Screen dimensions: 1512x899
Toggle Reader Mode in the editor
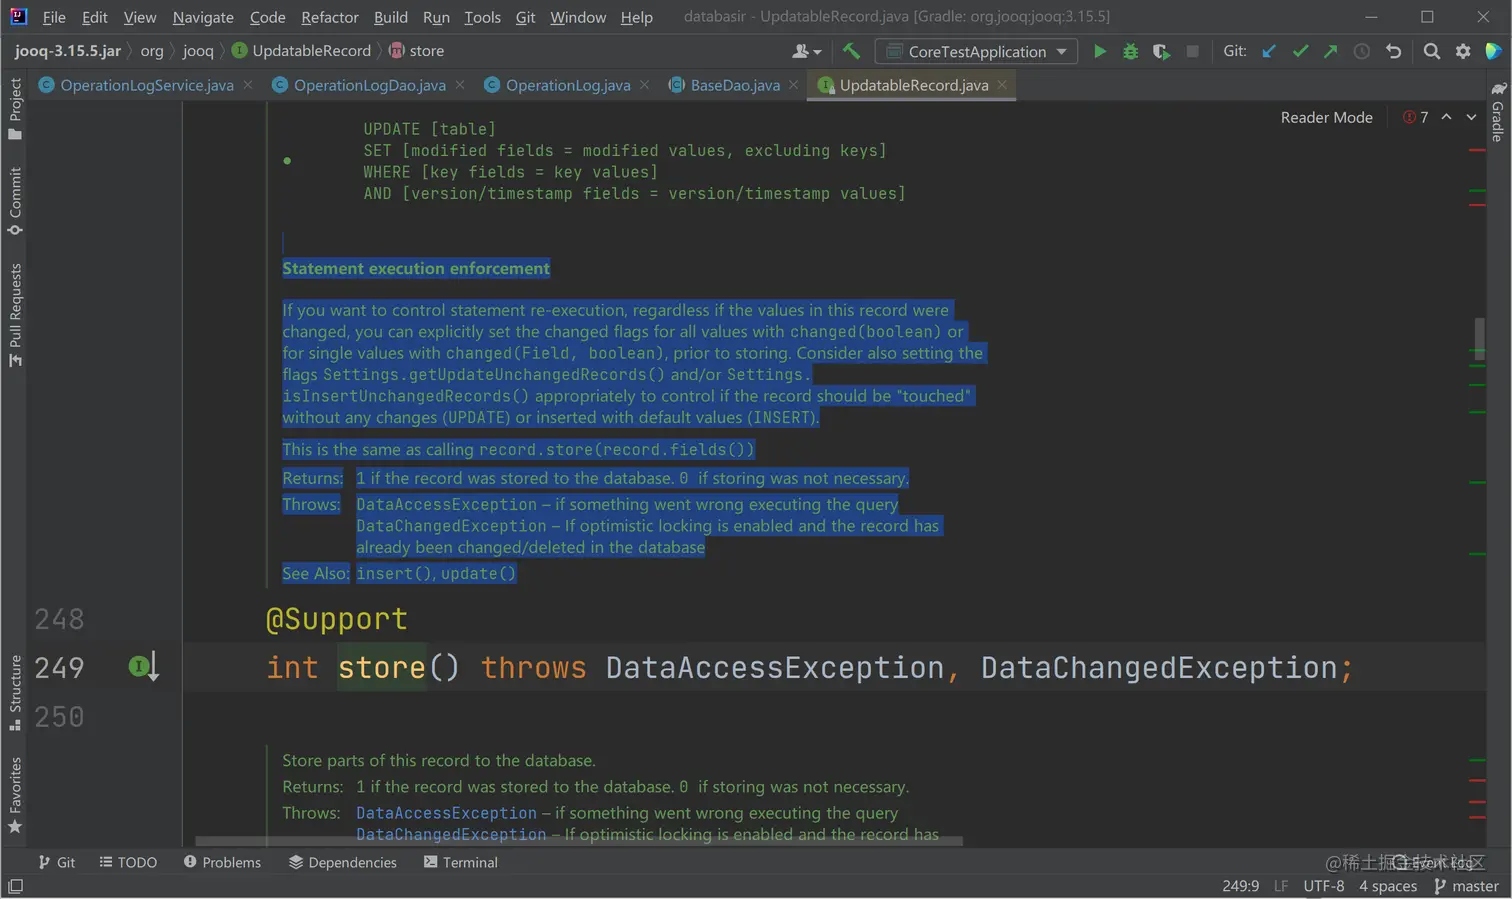pyautogui.click(x=1326, y=117)
